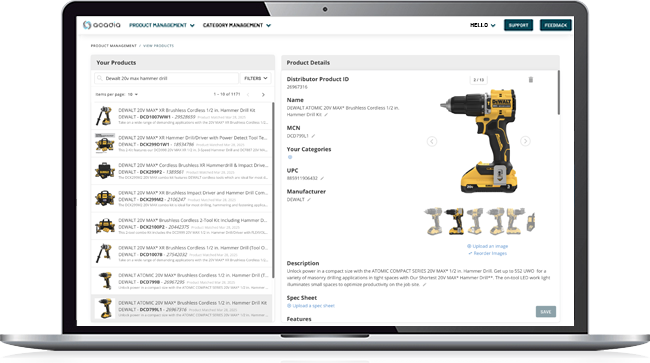Open the Product Management menu
The image size is (650, 363).
pyautogui.click(x=162, y=25)
